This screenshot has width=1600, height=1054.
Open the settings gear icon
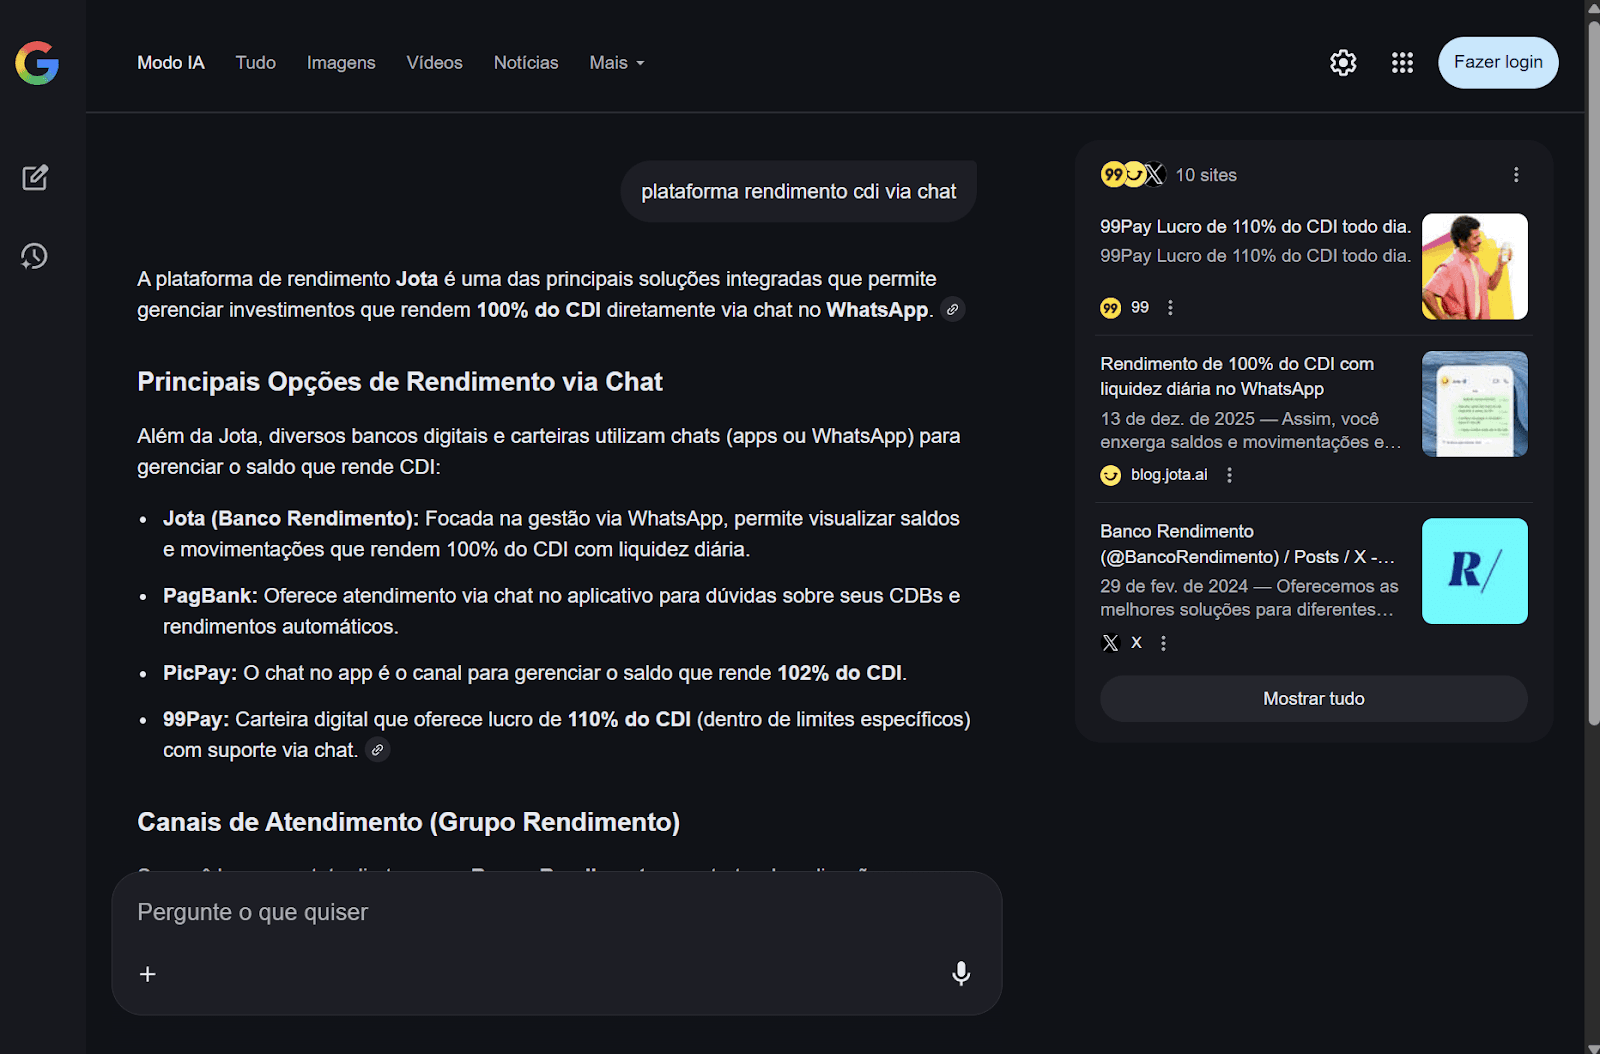pyautogui.click(x=1343, y=63)
